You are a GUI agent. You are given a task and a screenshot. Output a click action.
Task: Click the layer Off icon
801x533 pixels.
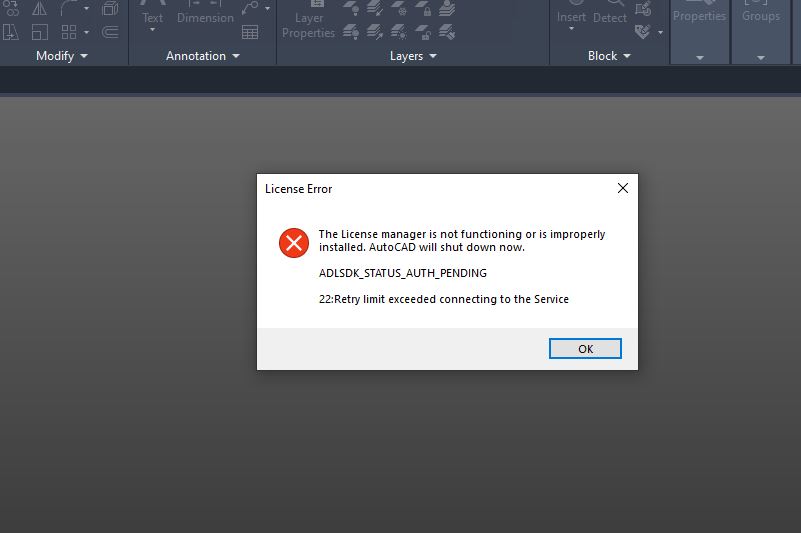(350, 8)
